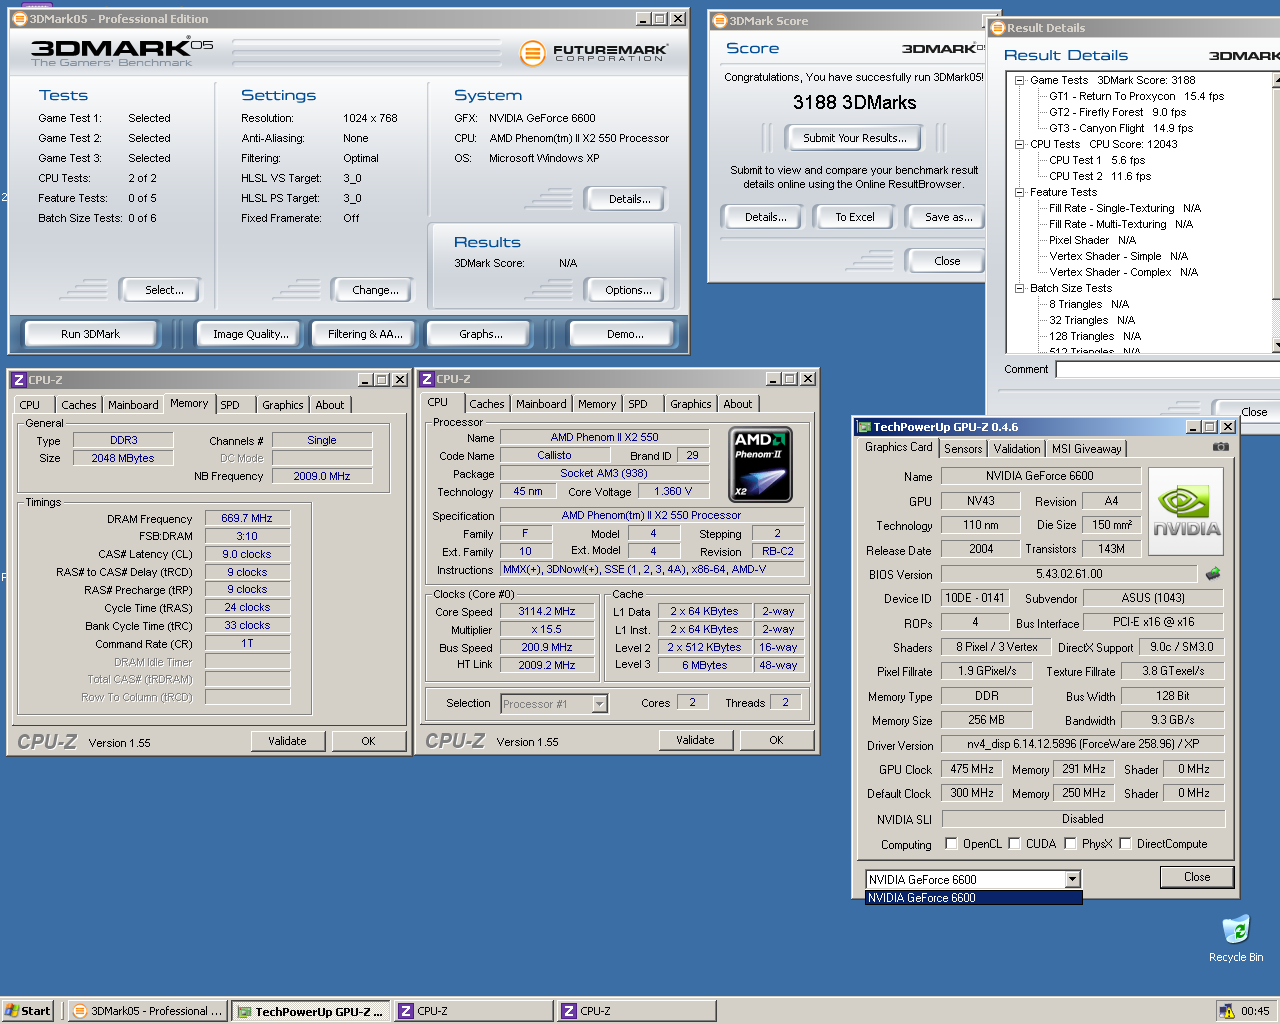This screenshot has height=1024, width=1280.
Task: Click the To Excel button
Action: click(x=855, y=217)
